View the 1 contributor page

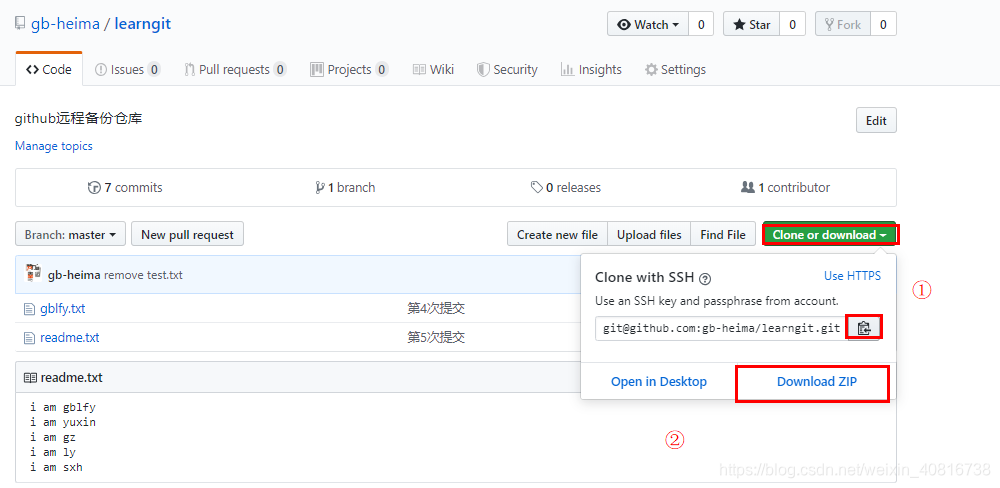pyautogui.click(x=786, y=188)
